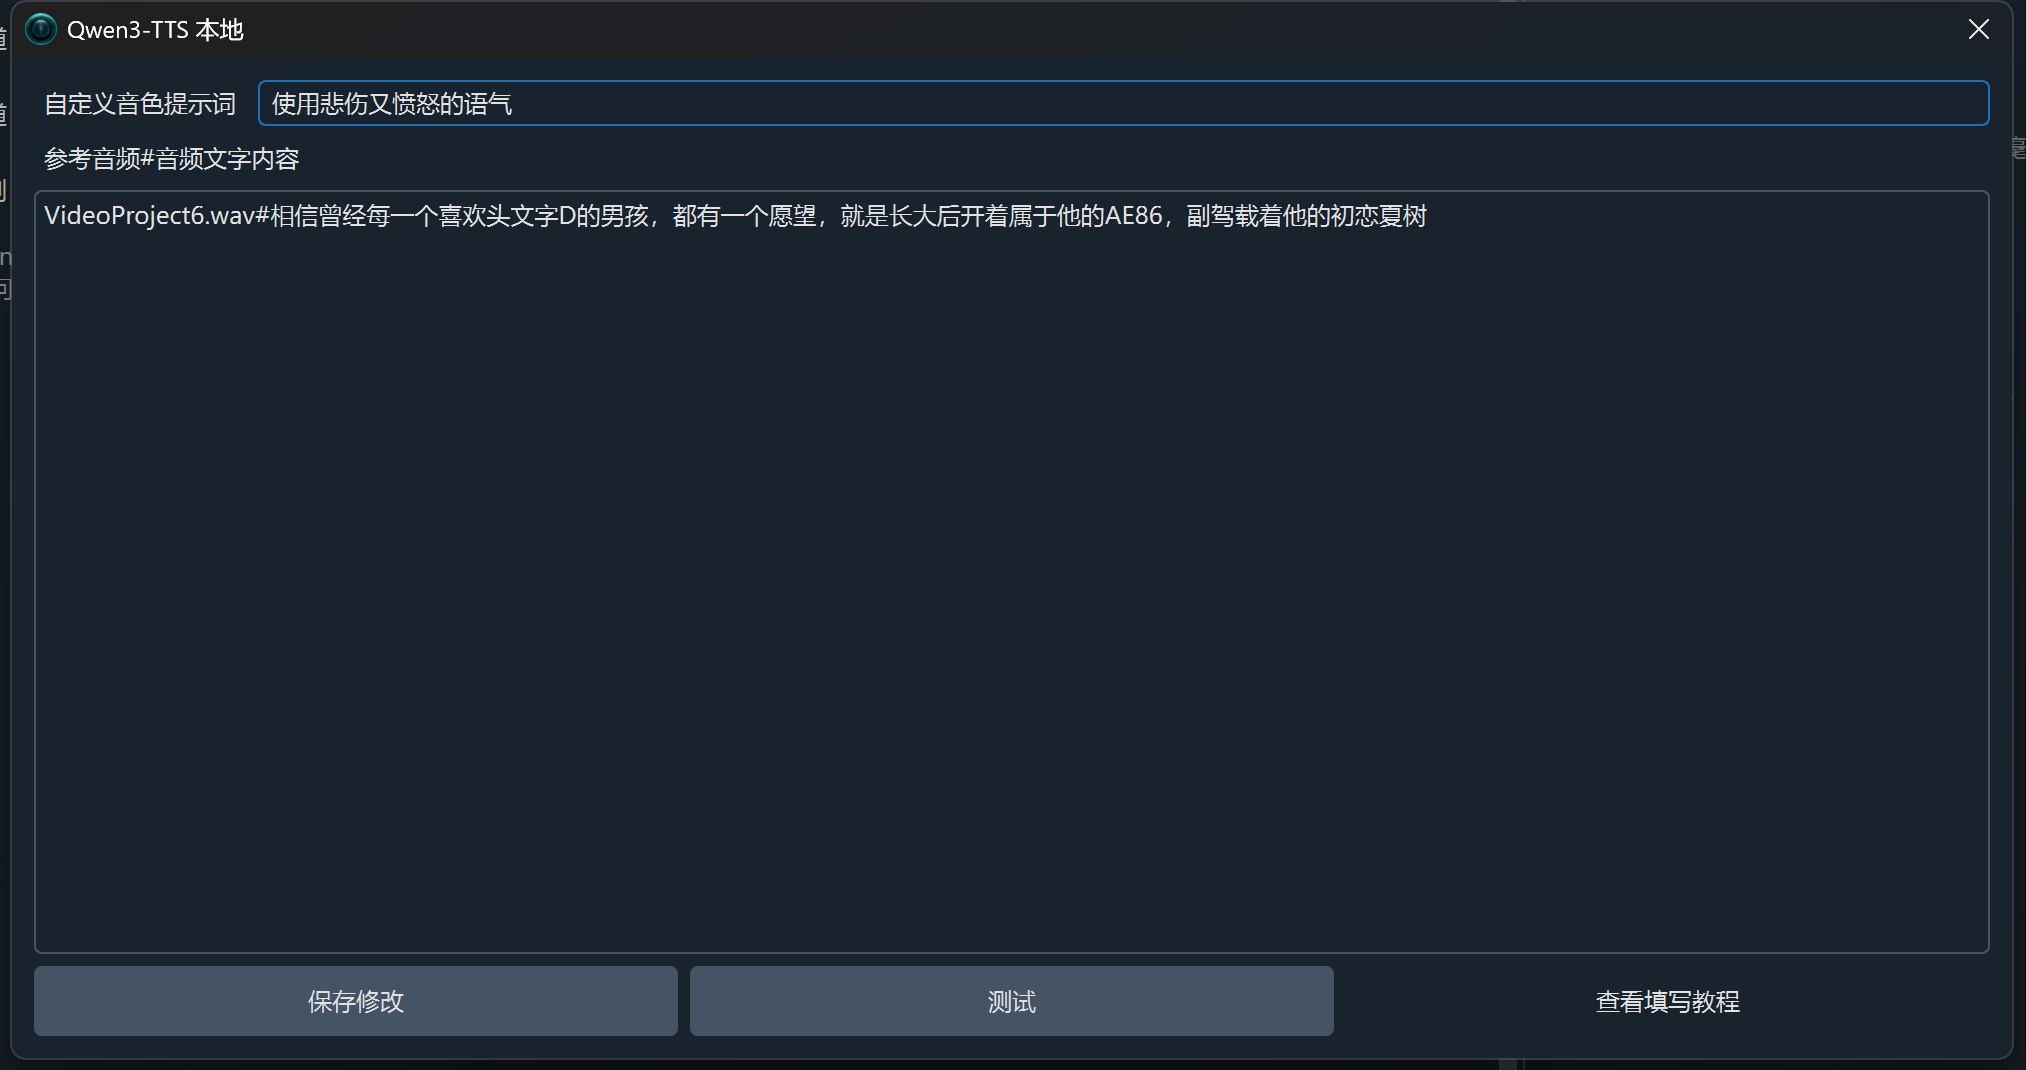2026x1070 pixels.
Task: Click the word 悲伤 in prompt field
Action: point(344,104)
